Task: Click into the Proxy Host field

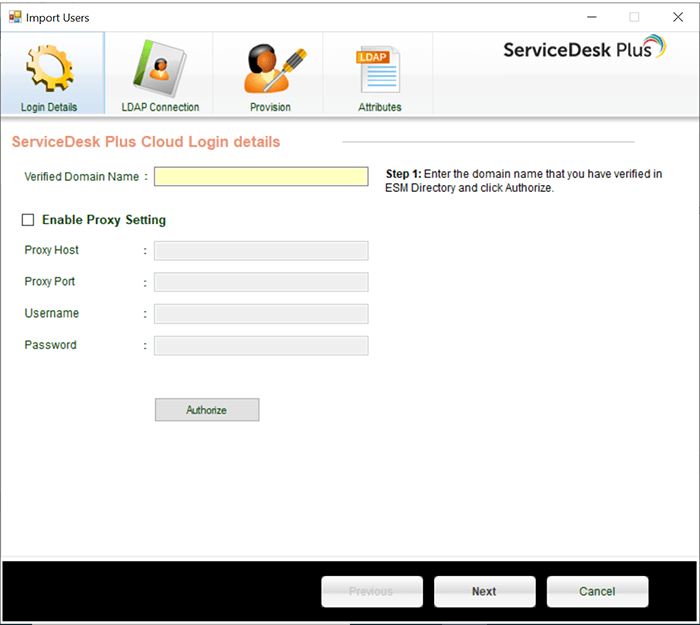Action: point(261,250)
